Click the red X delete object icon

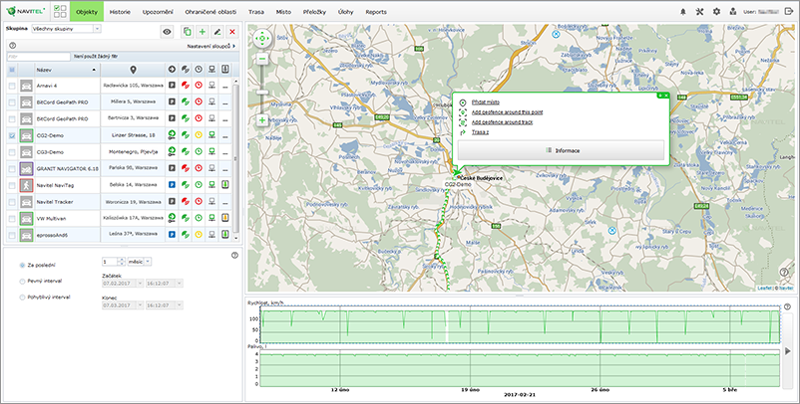(232, 33)
